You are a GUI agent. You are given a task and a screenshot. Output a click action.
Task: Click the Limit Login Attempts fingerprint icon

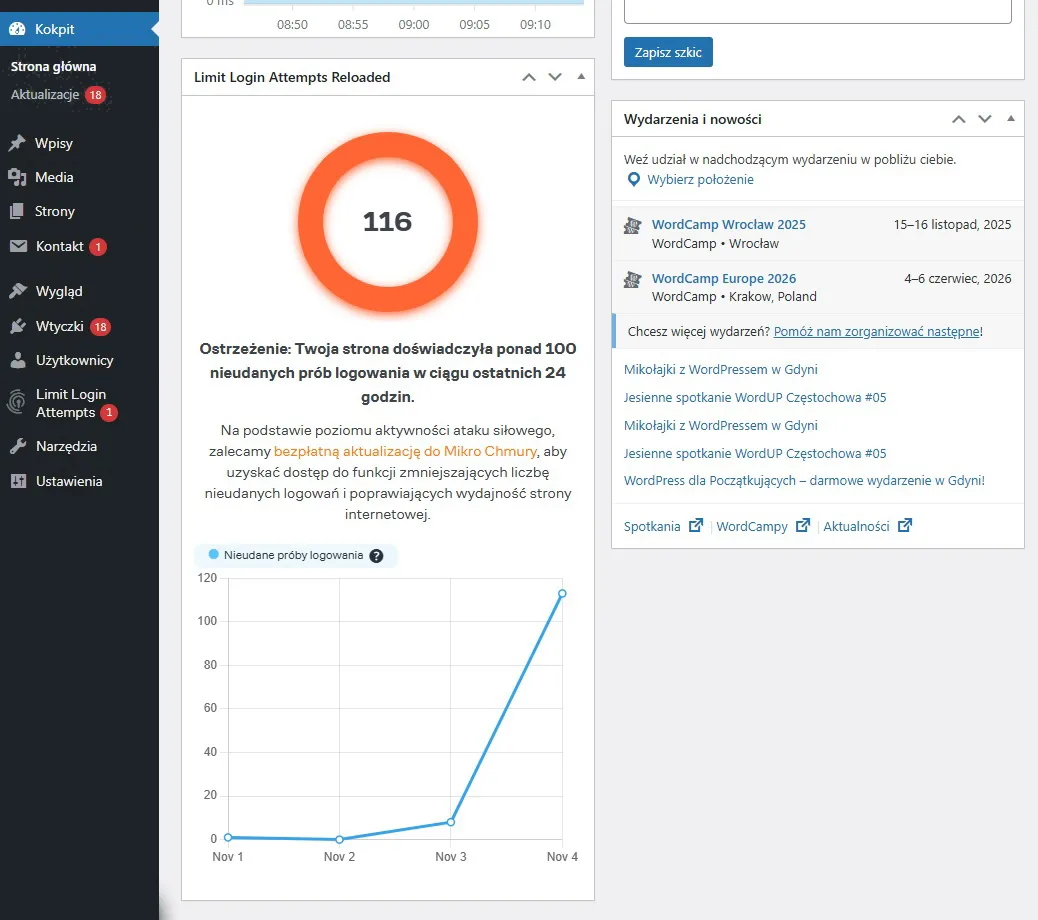click(x=17, y=402)
